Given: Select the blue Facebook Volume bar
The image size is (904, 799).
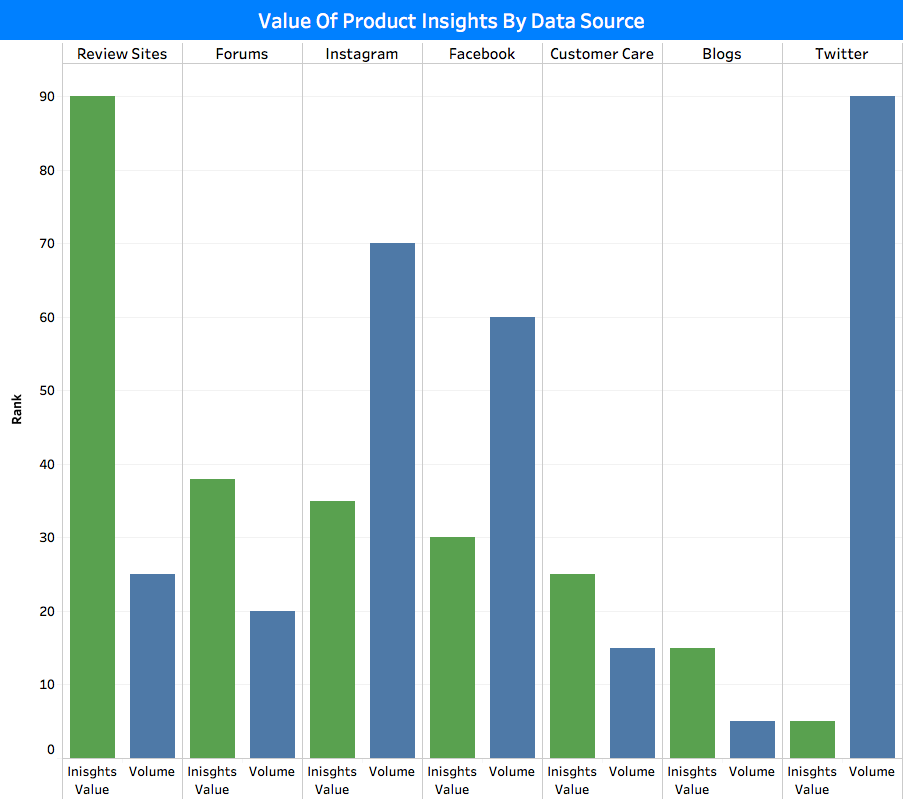Looking at the screenshot, I should pos(512,537).
